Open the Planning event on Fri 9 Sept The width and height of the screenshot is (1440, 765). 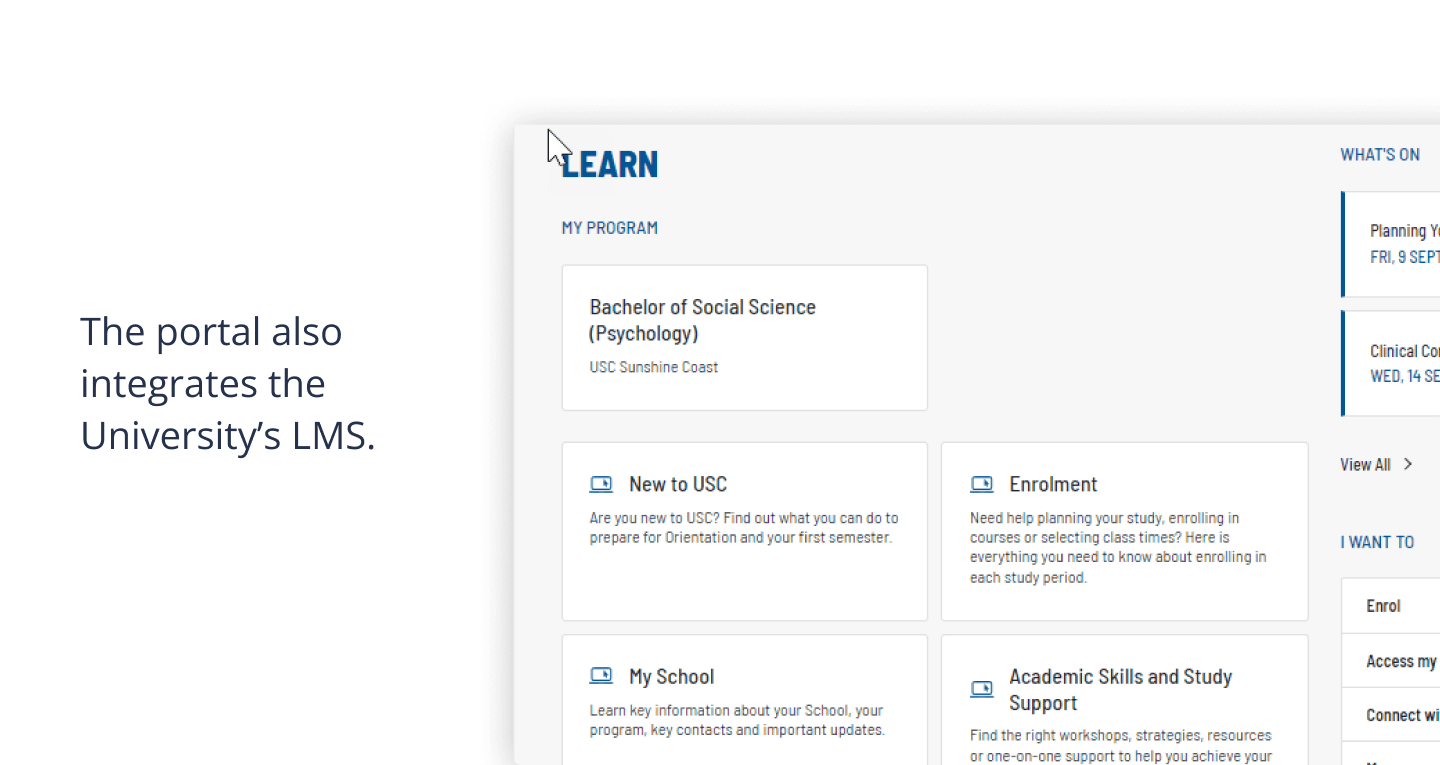[x=1391, y=244]
